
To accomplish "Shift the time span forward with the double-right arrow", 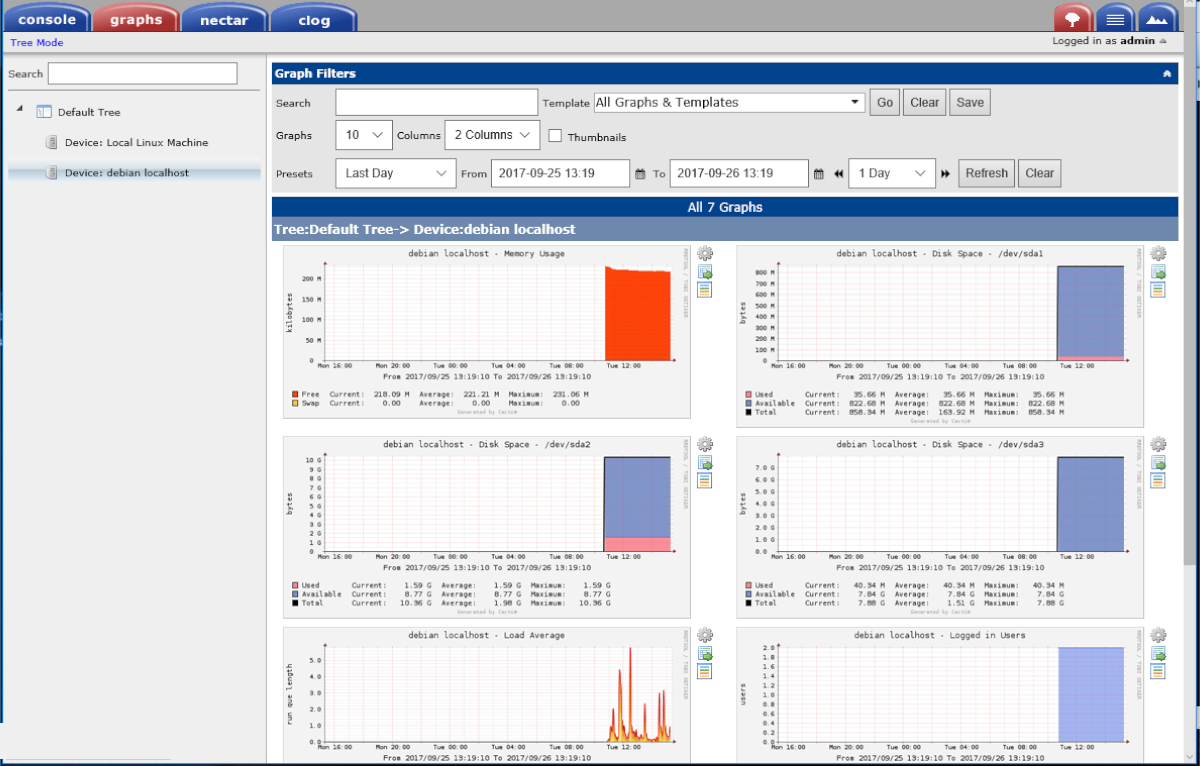I will pyautogui.click(x=945, y=174).
